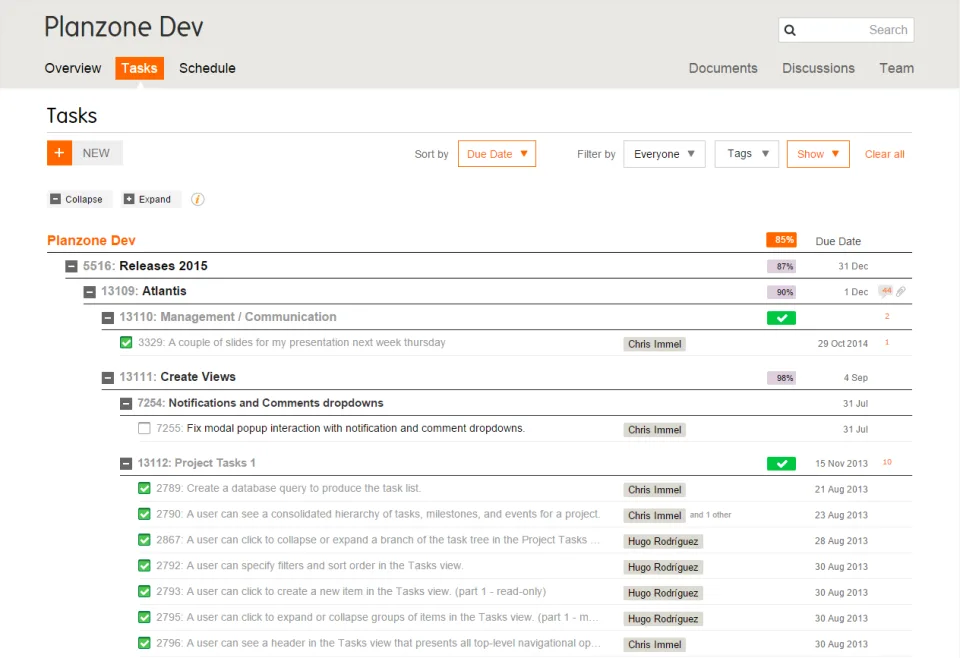The width and height of the screenshot is (960, 658).
Task: Open the info icon beside Expand
Action: click(197, 199)
